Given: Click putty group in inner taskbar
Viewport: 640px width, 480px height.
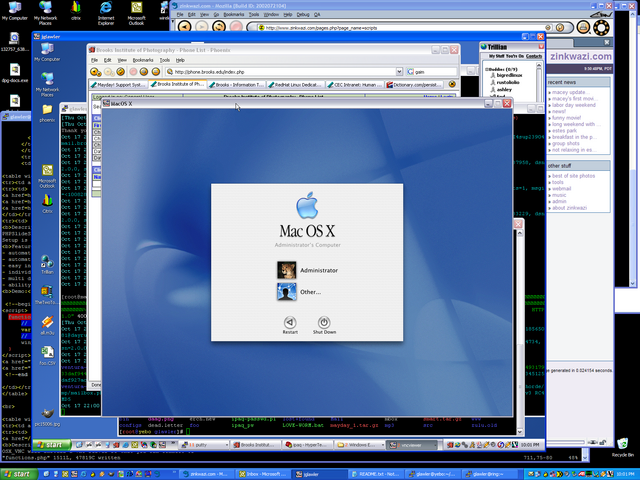Looking at the screenshot, I should coord(204,445).
